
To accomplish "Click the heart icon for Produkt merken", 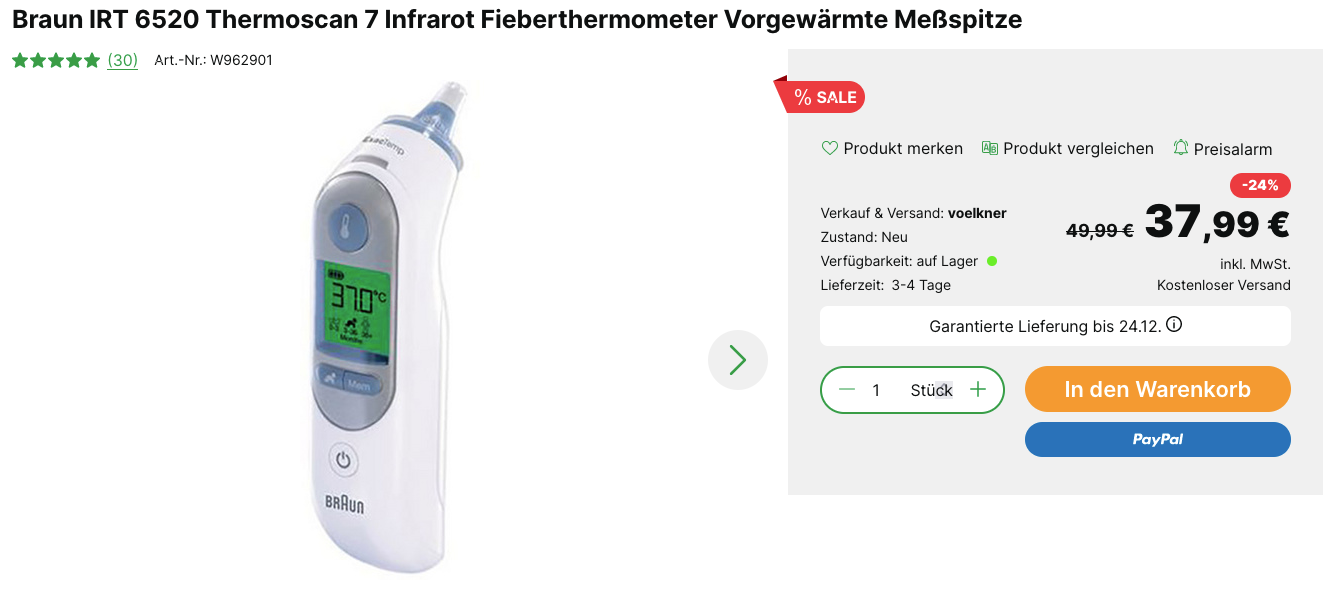I will click(829, 148).
